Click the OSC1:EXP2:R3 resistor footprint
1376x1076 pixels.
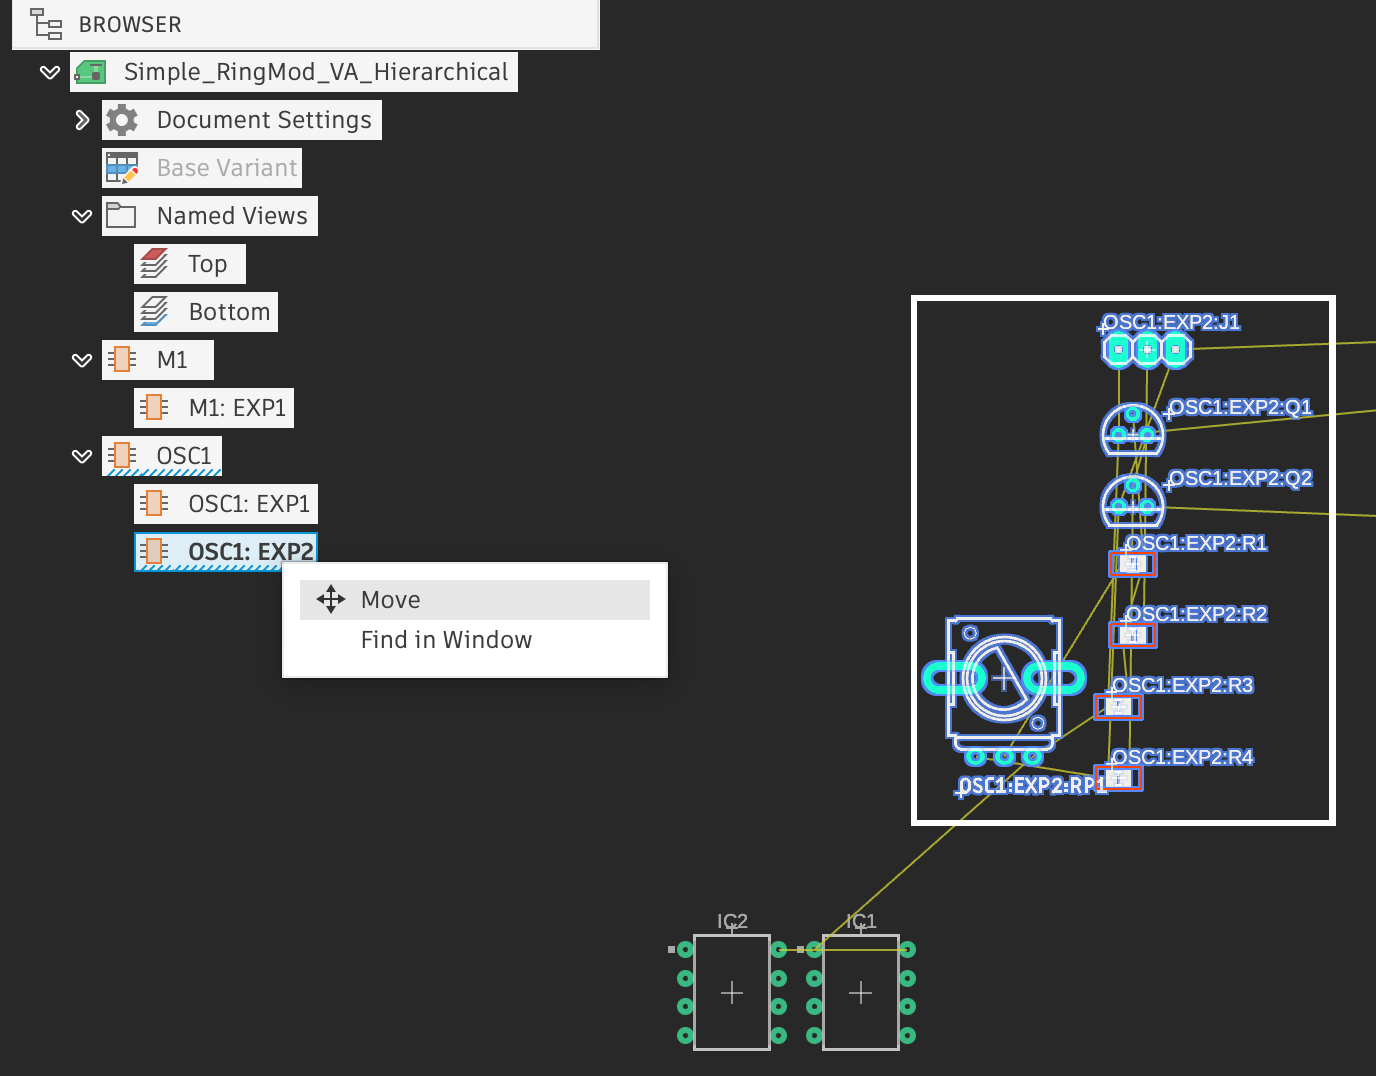(x=1119, y=707)
